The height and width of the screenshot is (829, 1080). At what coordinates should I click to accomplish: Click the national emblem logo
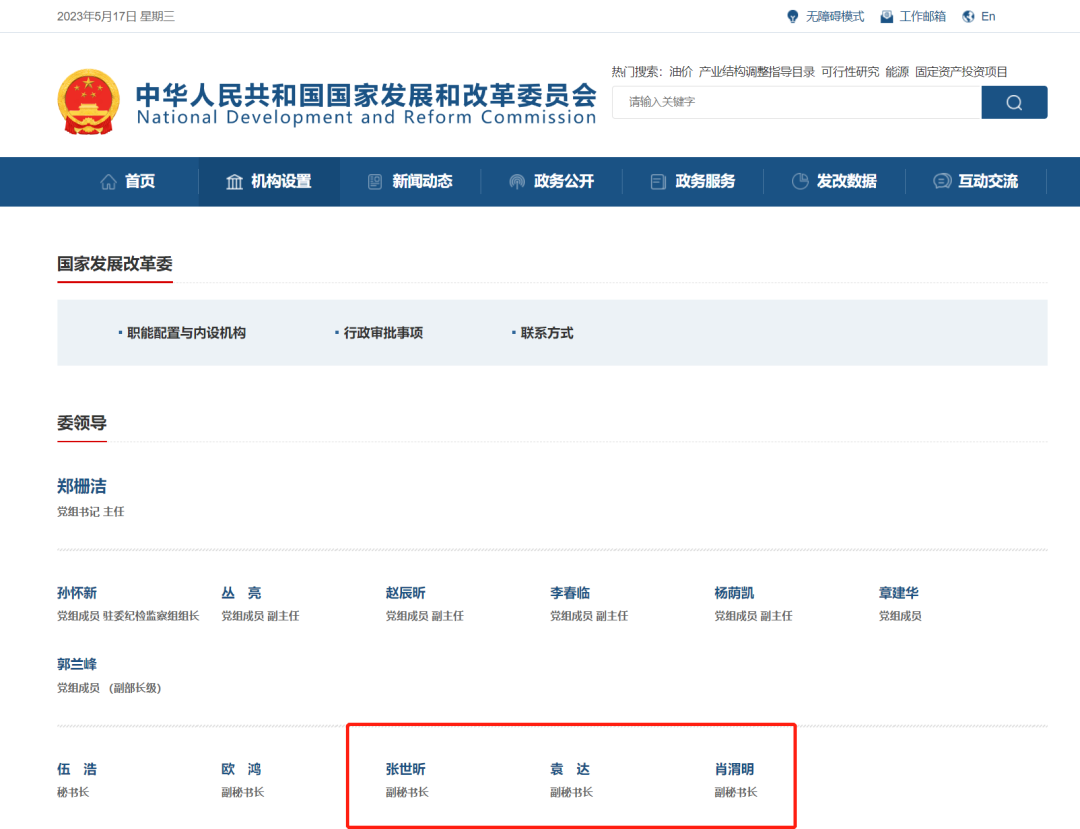[88, 102]
